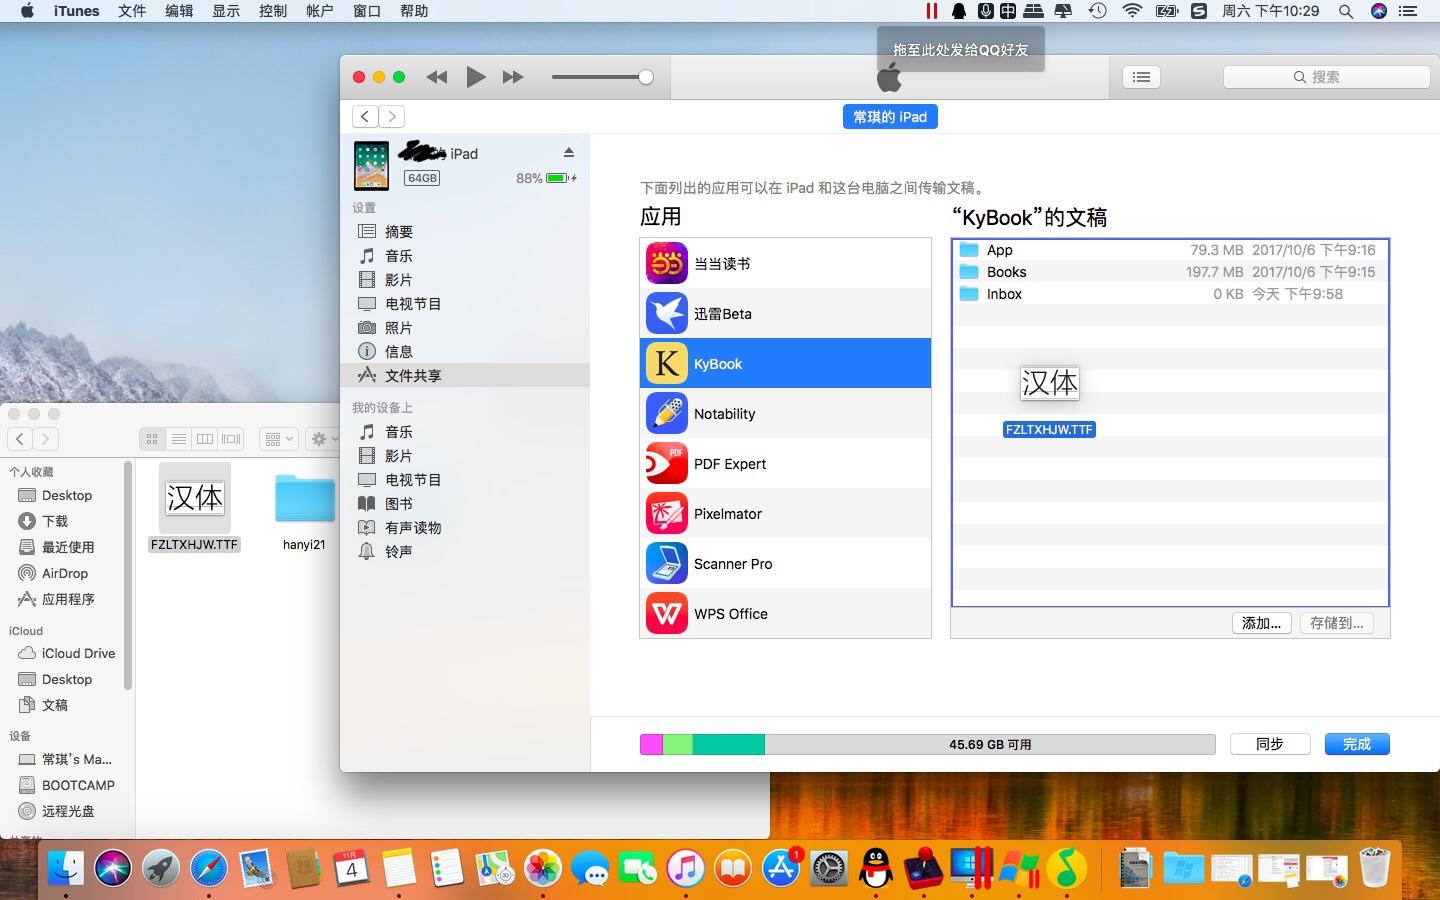Select 照片 under iPad 设置 sidebar
The image size is (1440, 900).
coord(397,327)
